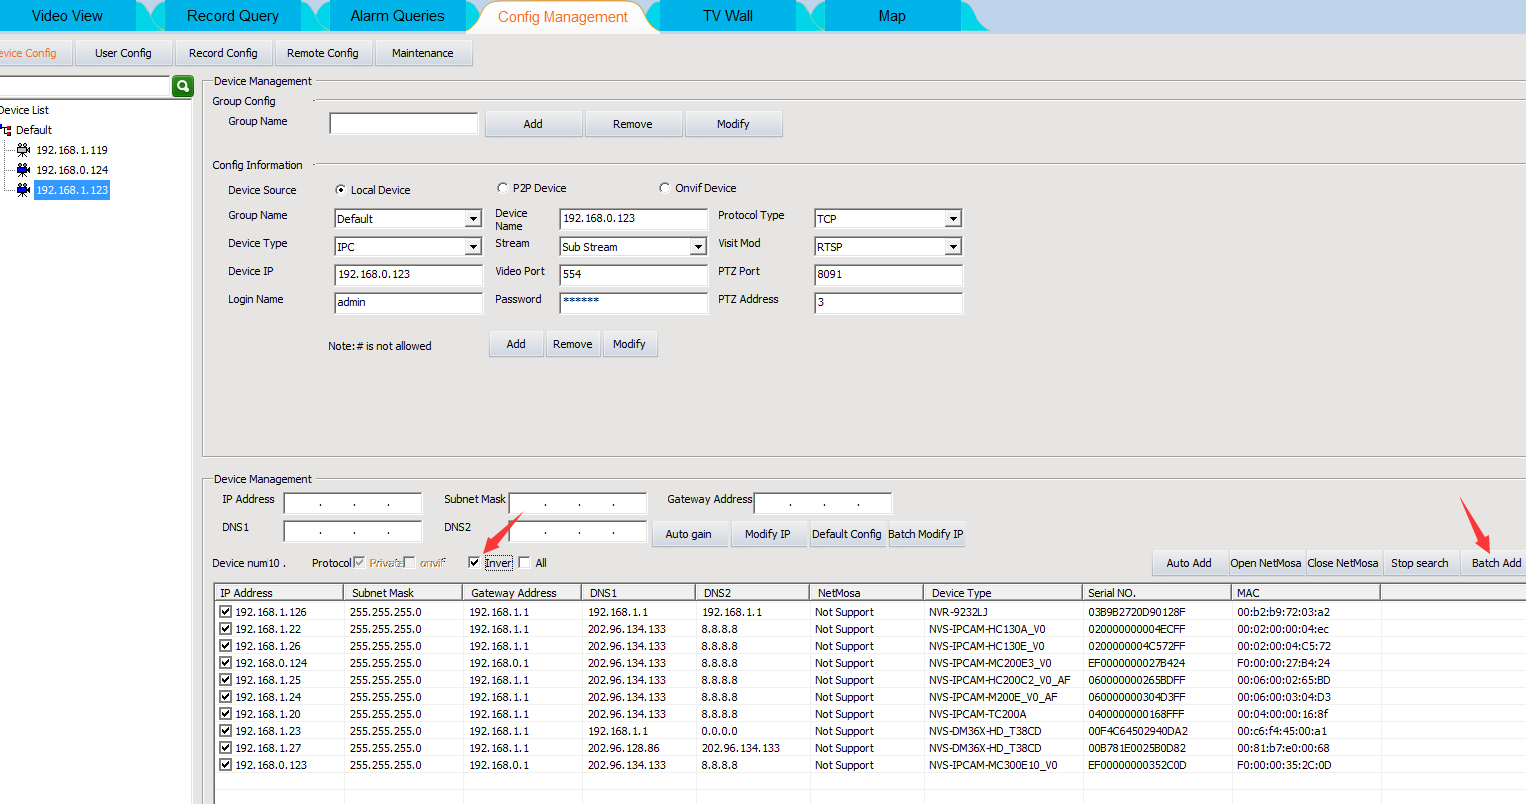Focus PTZ Port field showing 8091
The image size is (1526, 804).
[x=888, y=274]
